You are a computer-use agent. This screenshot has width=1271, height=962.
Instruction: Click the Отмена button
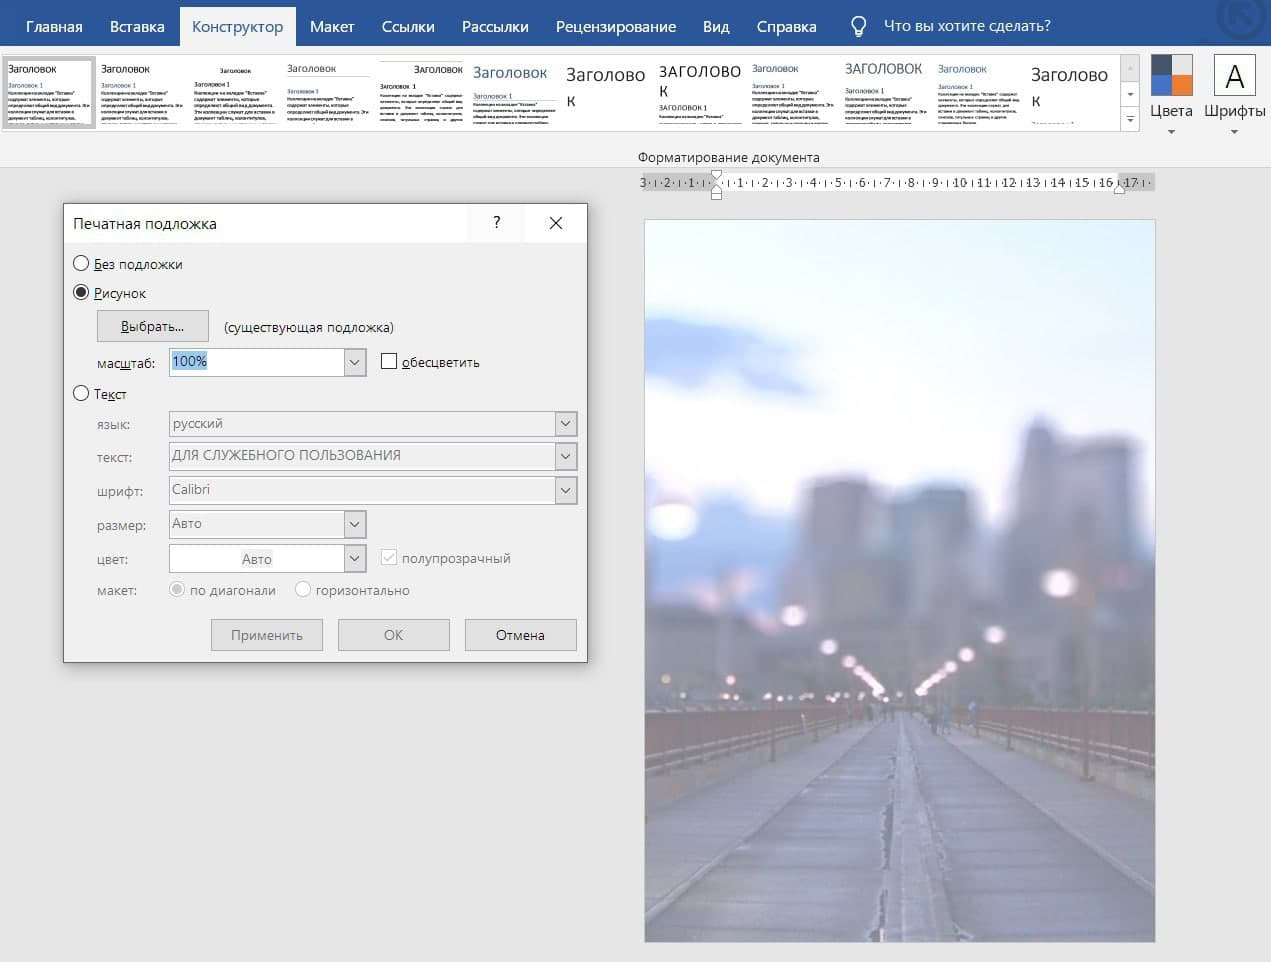click(520, 635)
